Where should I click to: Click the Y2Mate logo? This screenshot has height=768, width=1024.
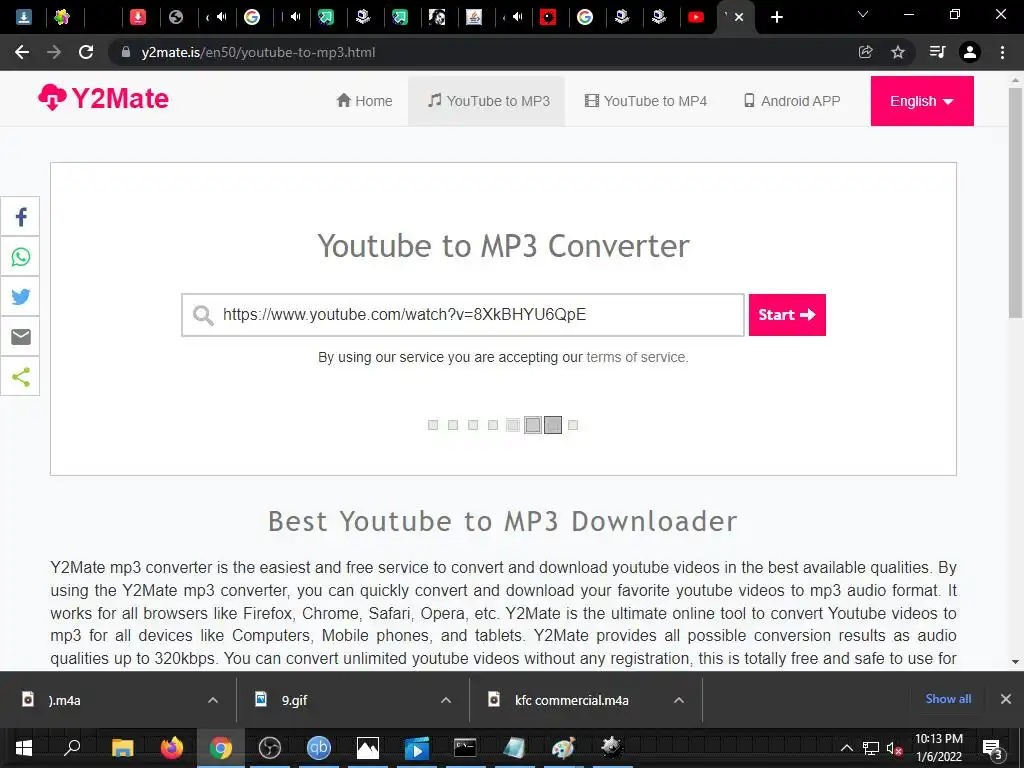[103, 99]
